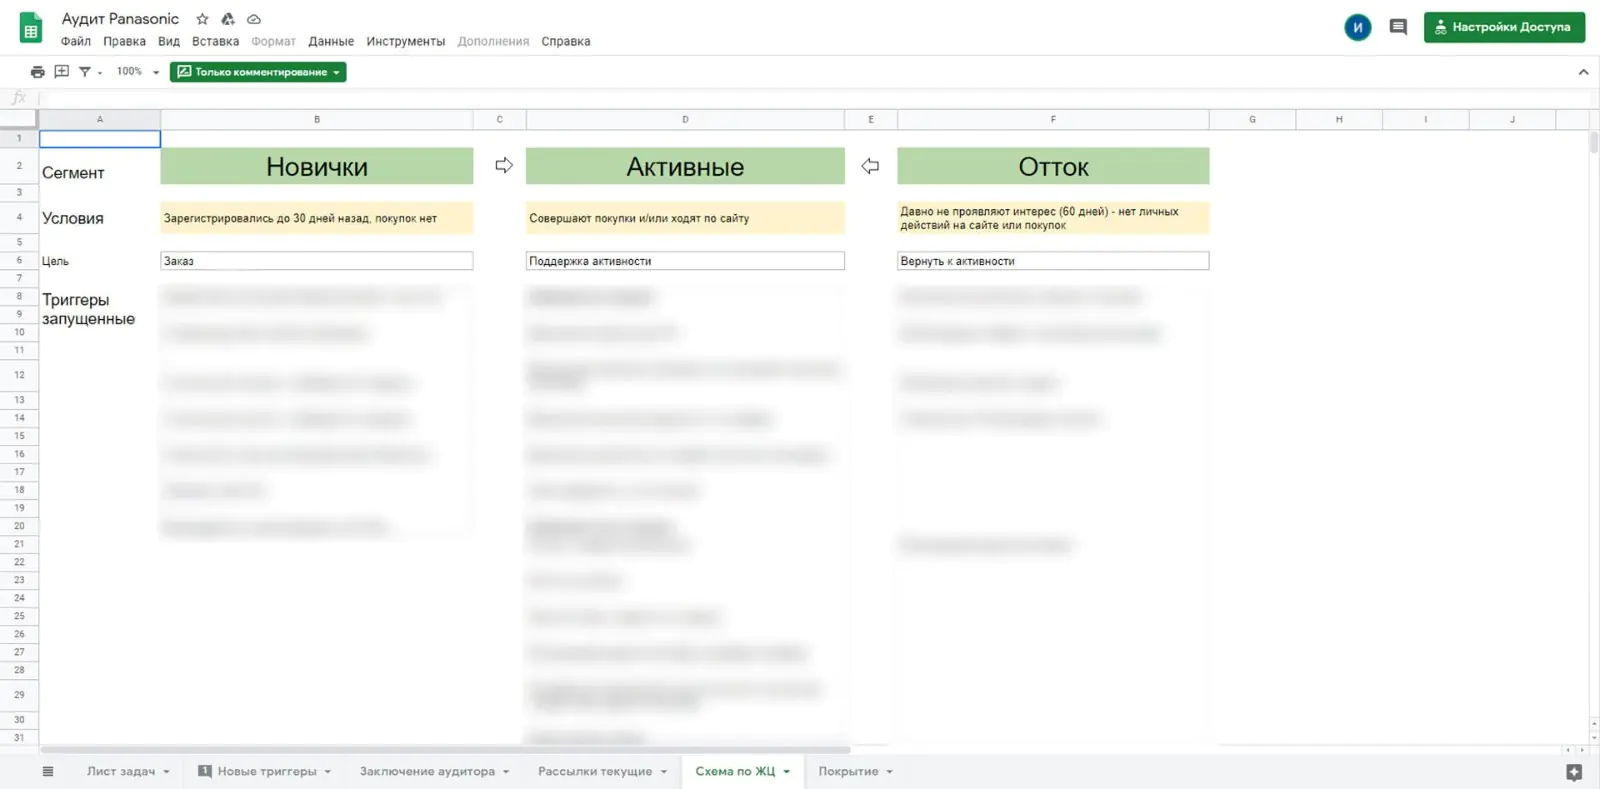Click the user avatar with letter И

pyautogui.click(x=1357, y=27)
